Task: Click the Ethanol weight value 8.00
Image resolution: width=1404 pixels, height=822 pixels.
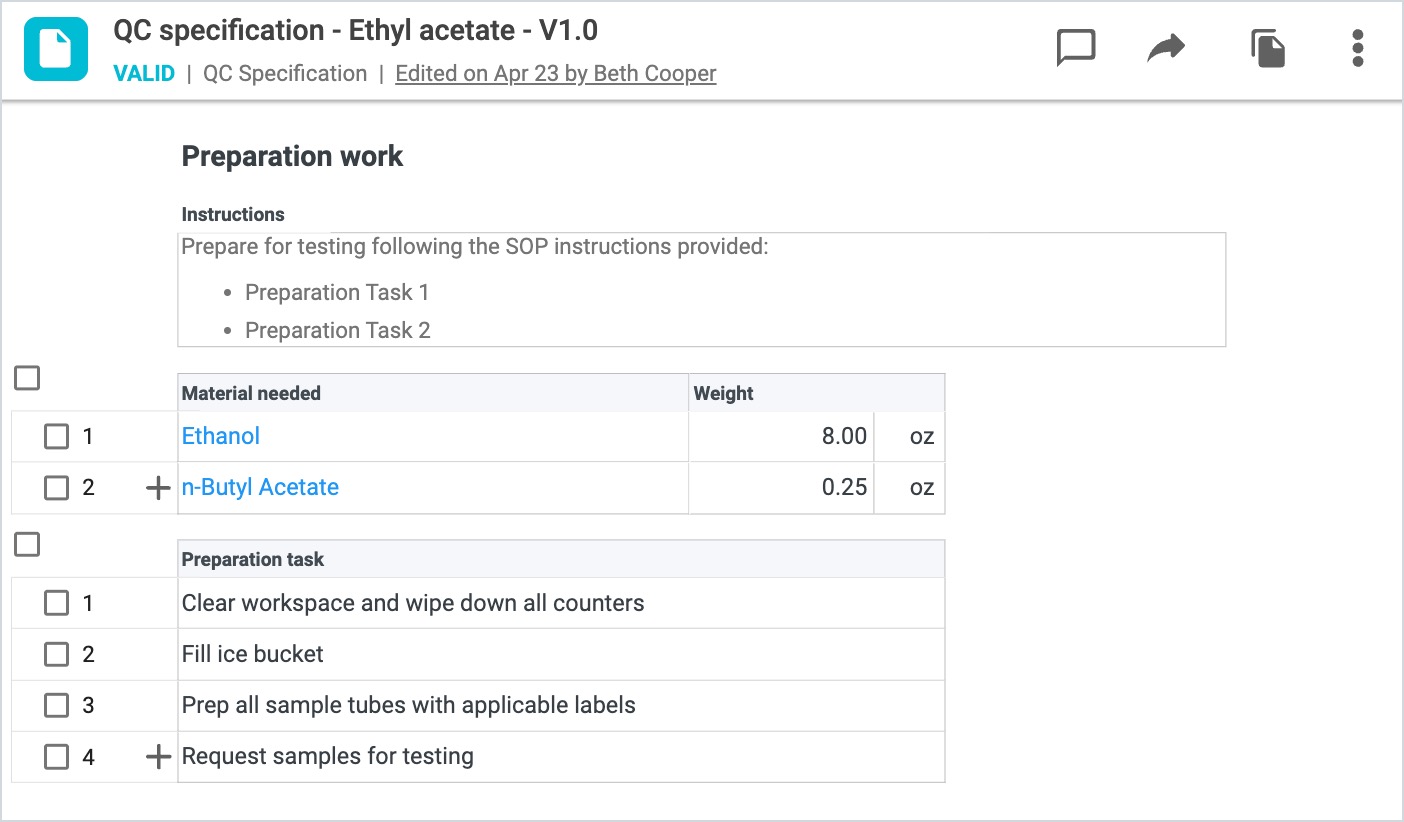Action: [x=843, y=436]
